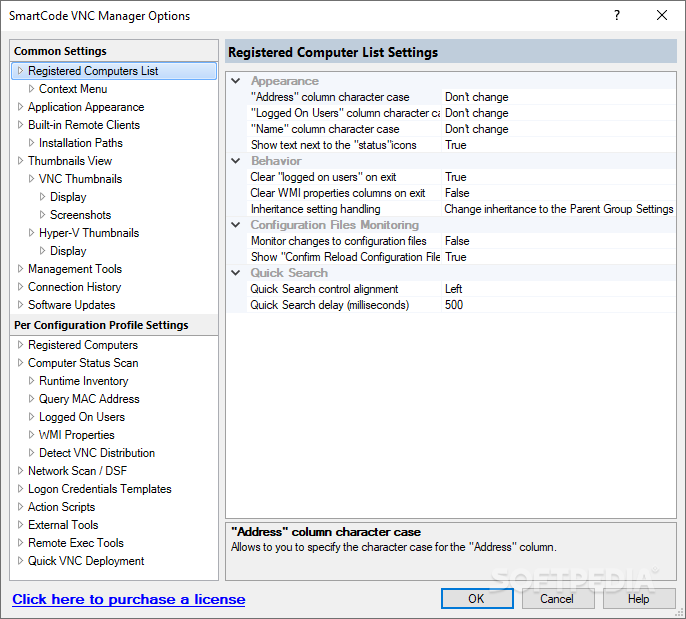This screenshot has width=686, height=619.
Task: Select Display under VNC Thumbnails
Action: [68, 197]
